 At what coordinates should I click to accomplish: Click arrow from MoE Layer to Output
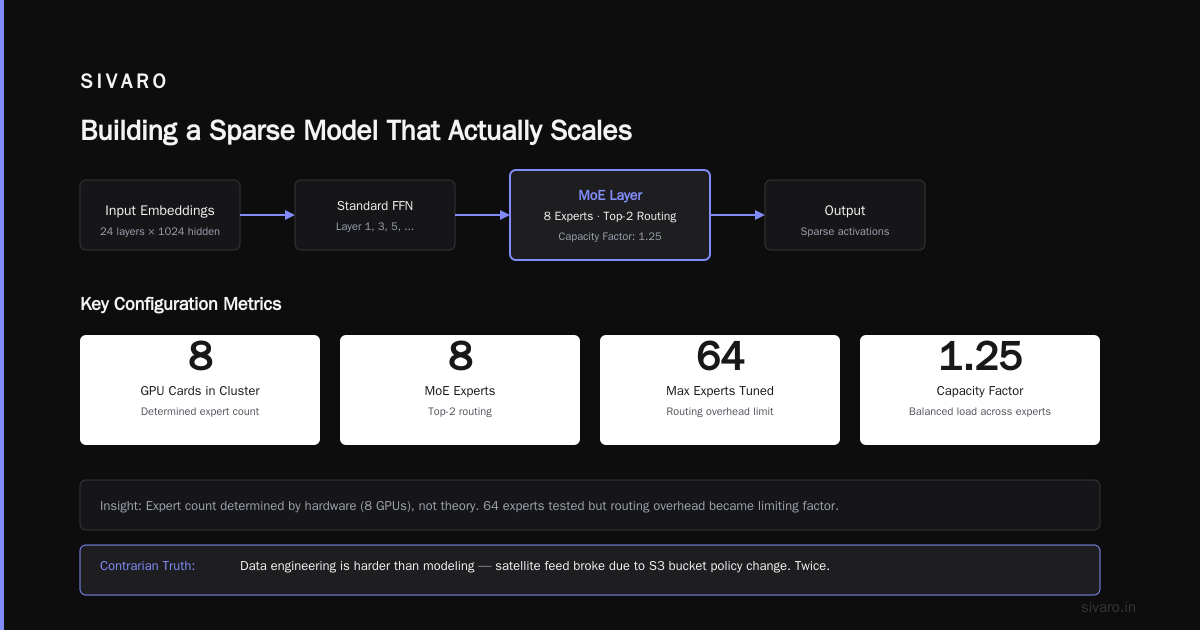click(737, 215)
